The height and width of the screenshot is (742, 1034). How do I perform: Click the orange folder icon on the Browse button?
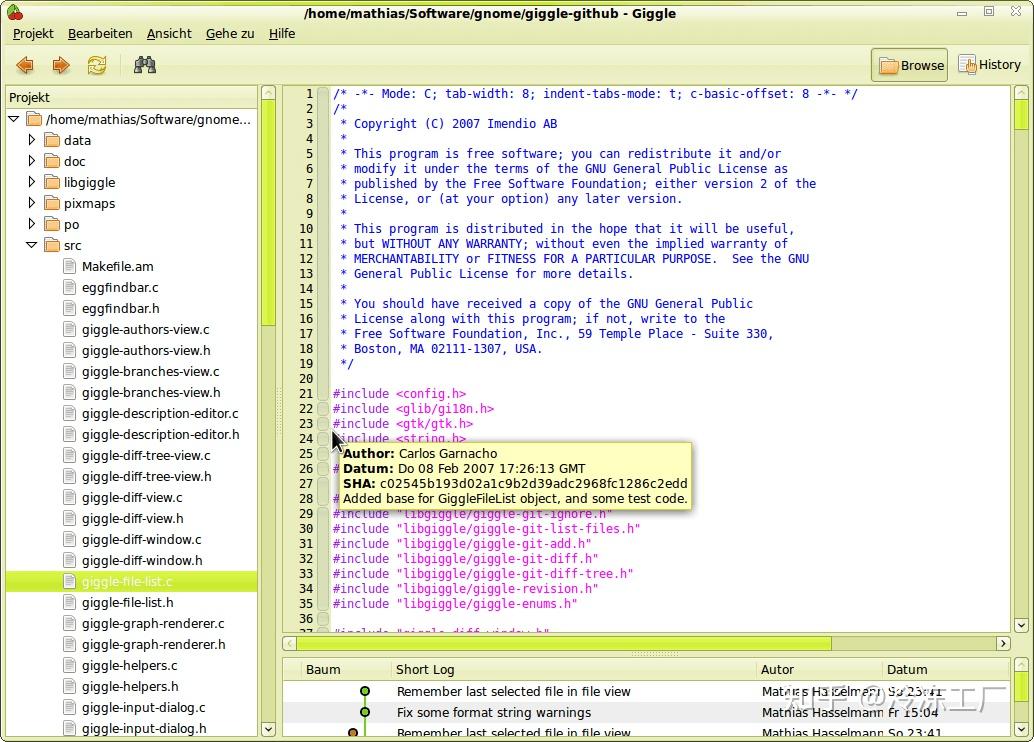[886, 64]
